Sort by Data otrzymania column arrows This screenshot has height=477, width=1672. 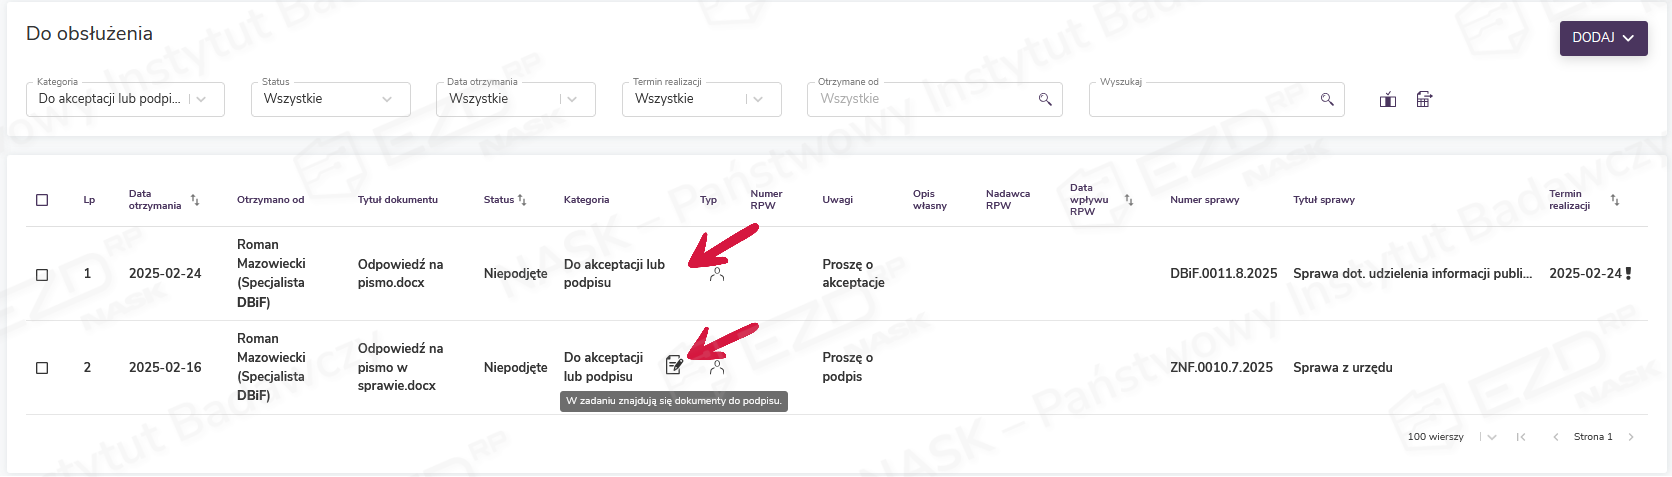click(195, 200)
